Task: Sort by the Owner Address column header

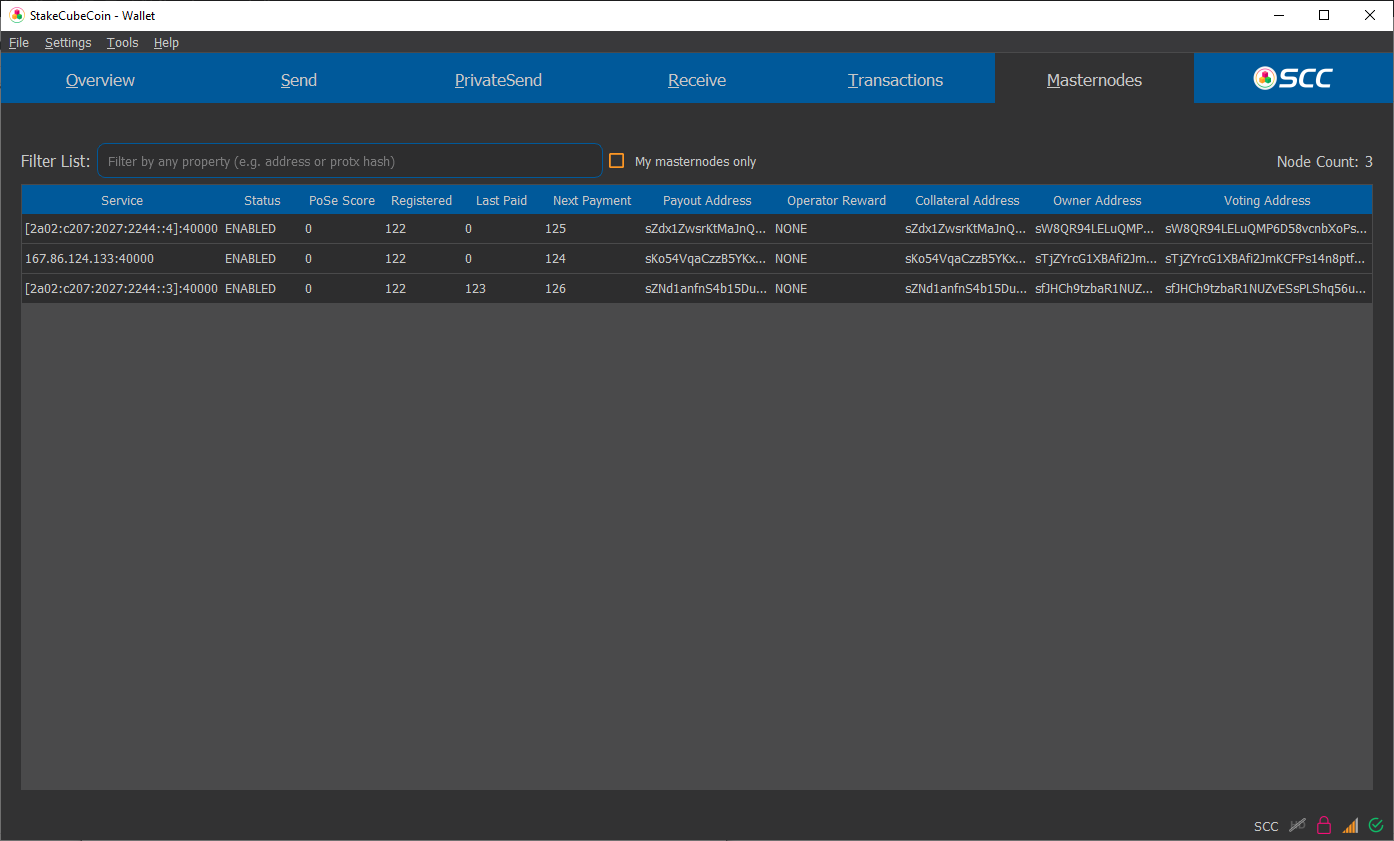Action: coord(1097,200)
